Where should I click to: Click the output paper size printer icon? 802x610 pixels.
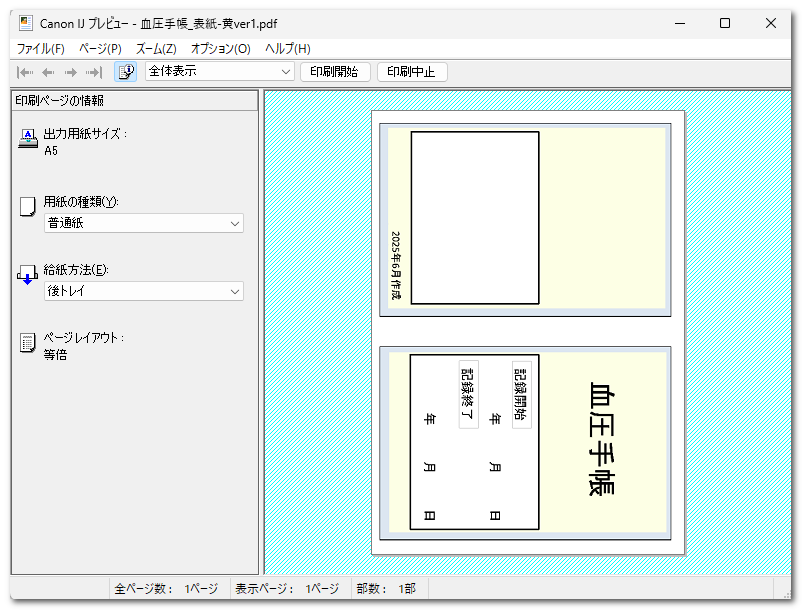pos(28,139)
